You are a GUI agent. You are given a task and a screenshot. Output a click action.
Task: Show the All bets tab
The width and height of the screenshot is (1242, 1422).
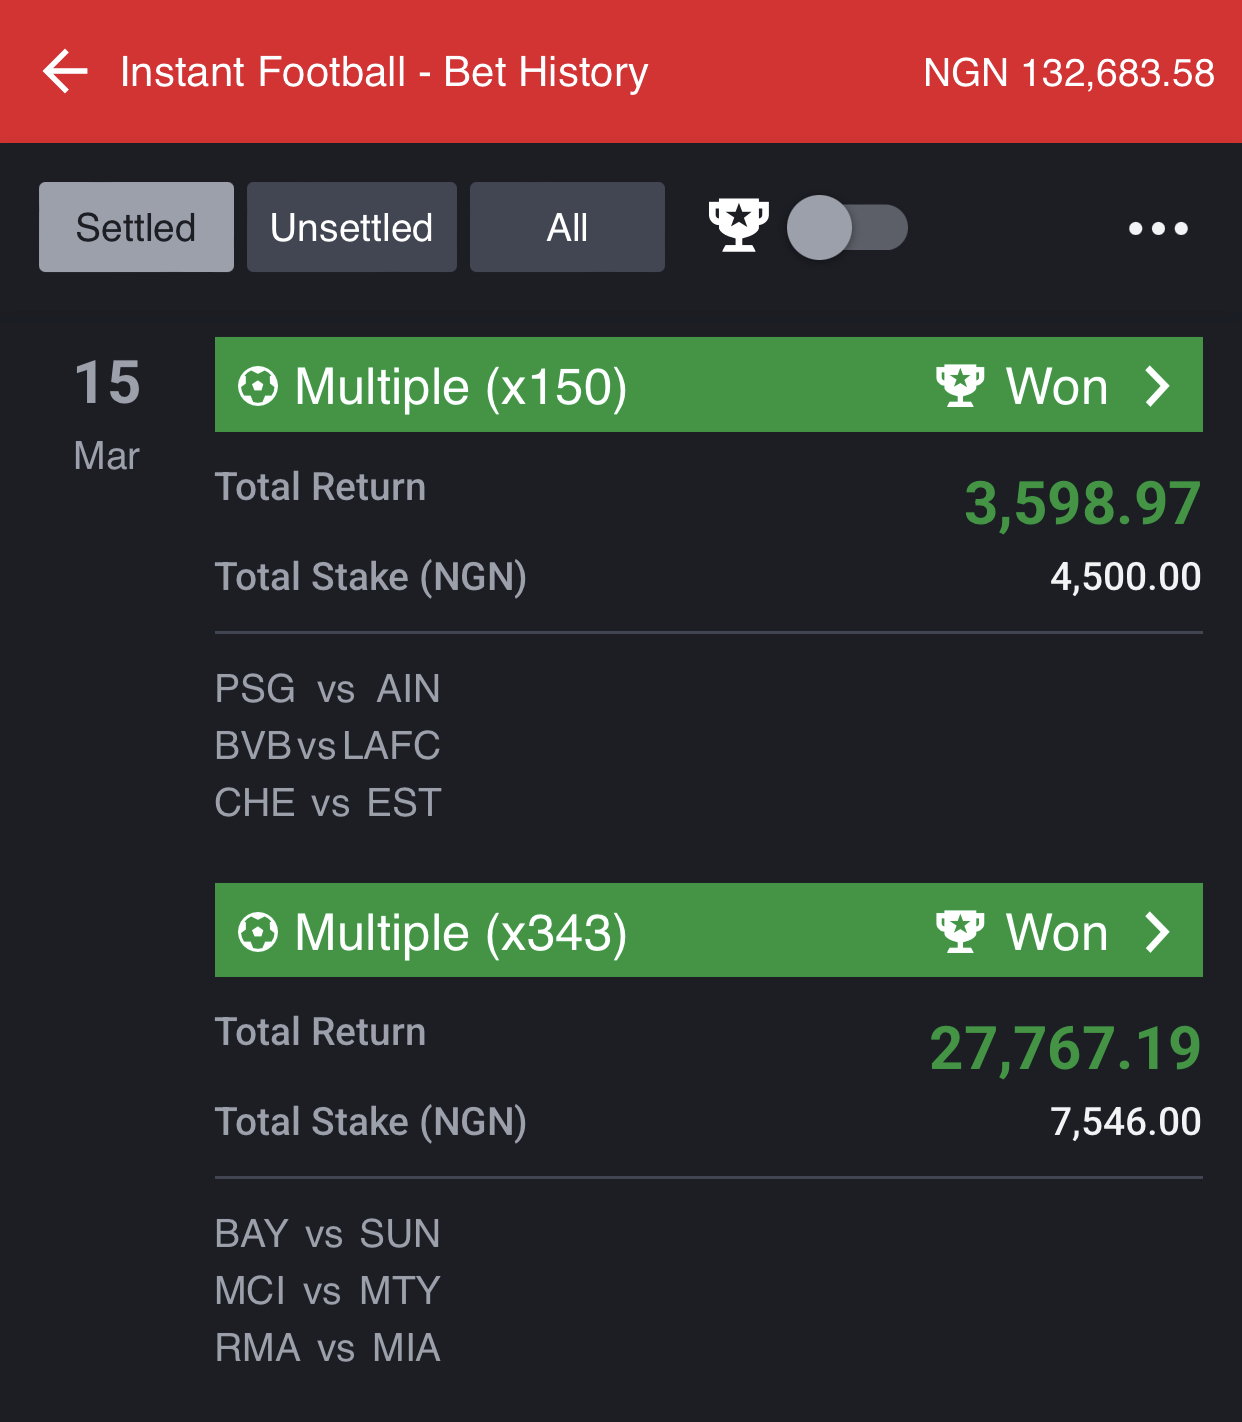coord(567,227)
